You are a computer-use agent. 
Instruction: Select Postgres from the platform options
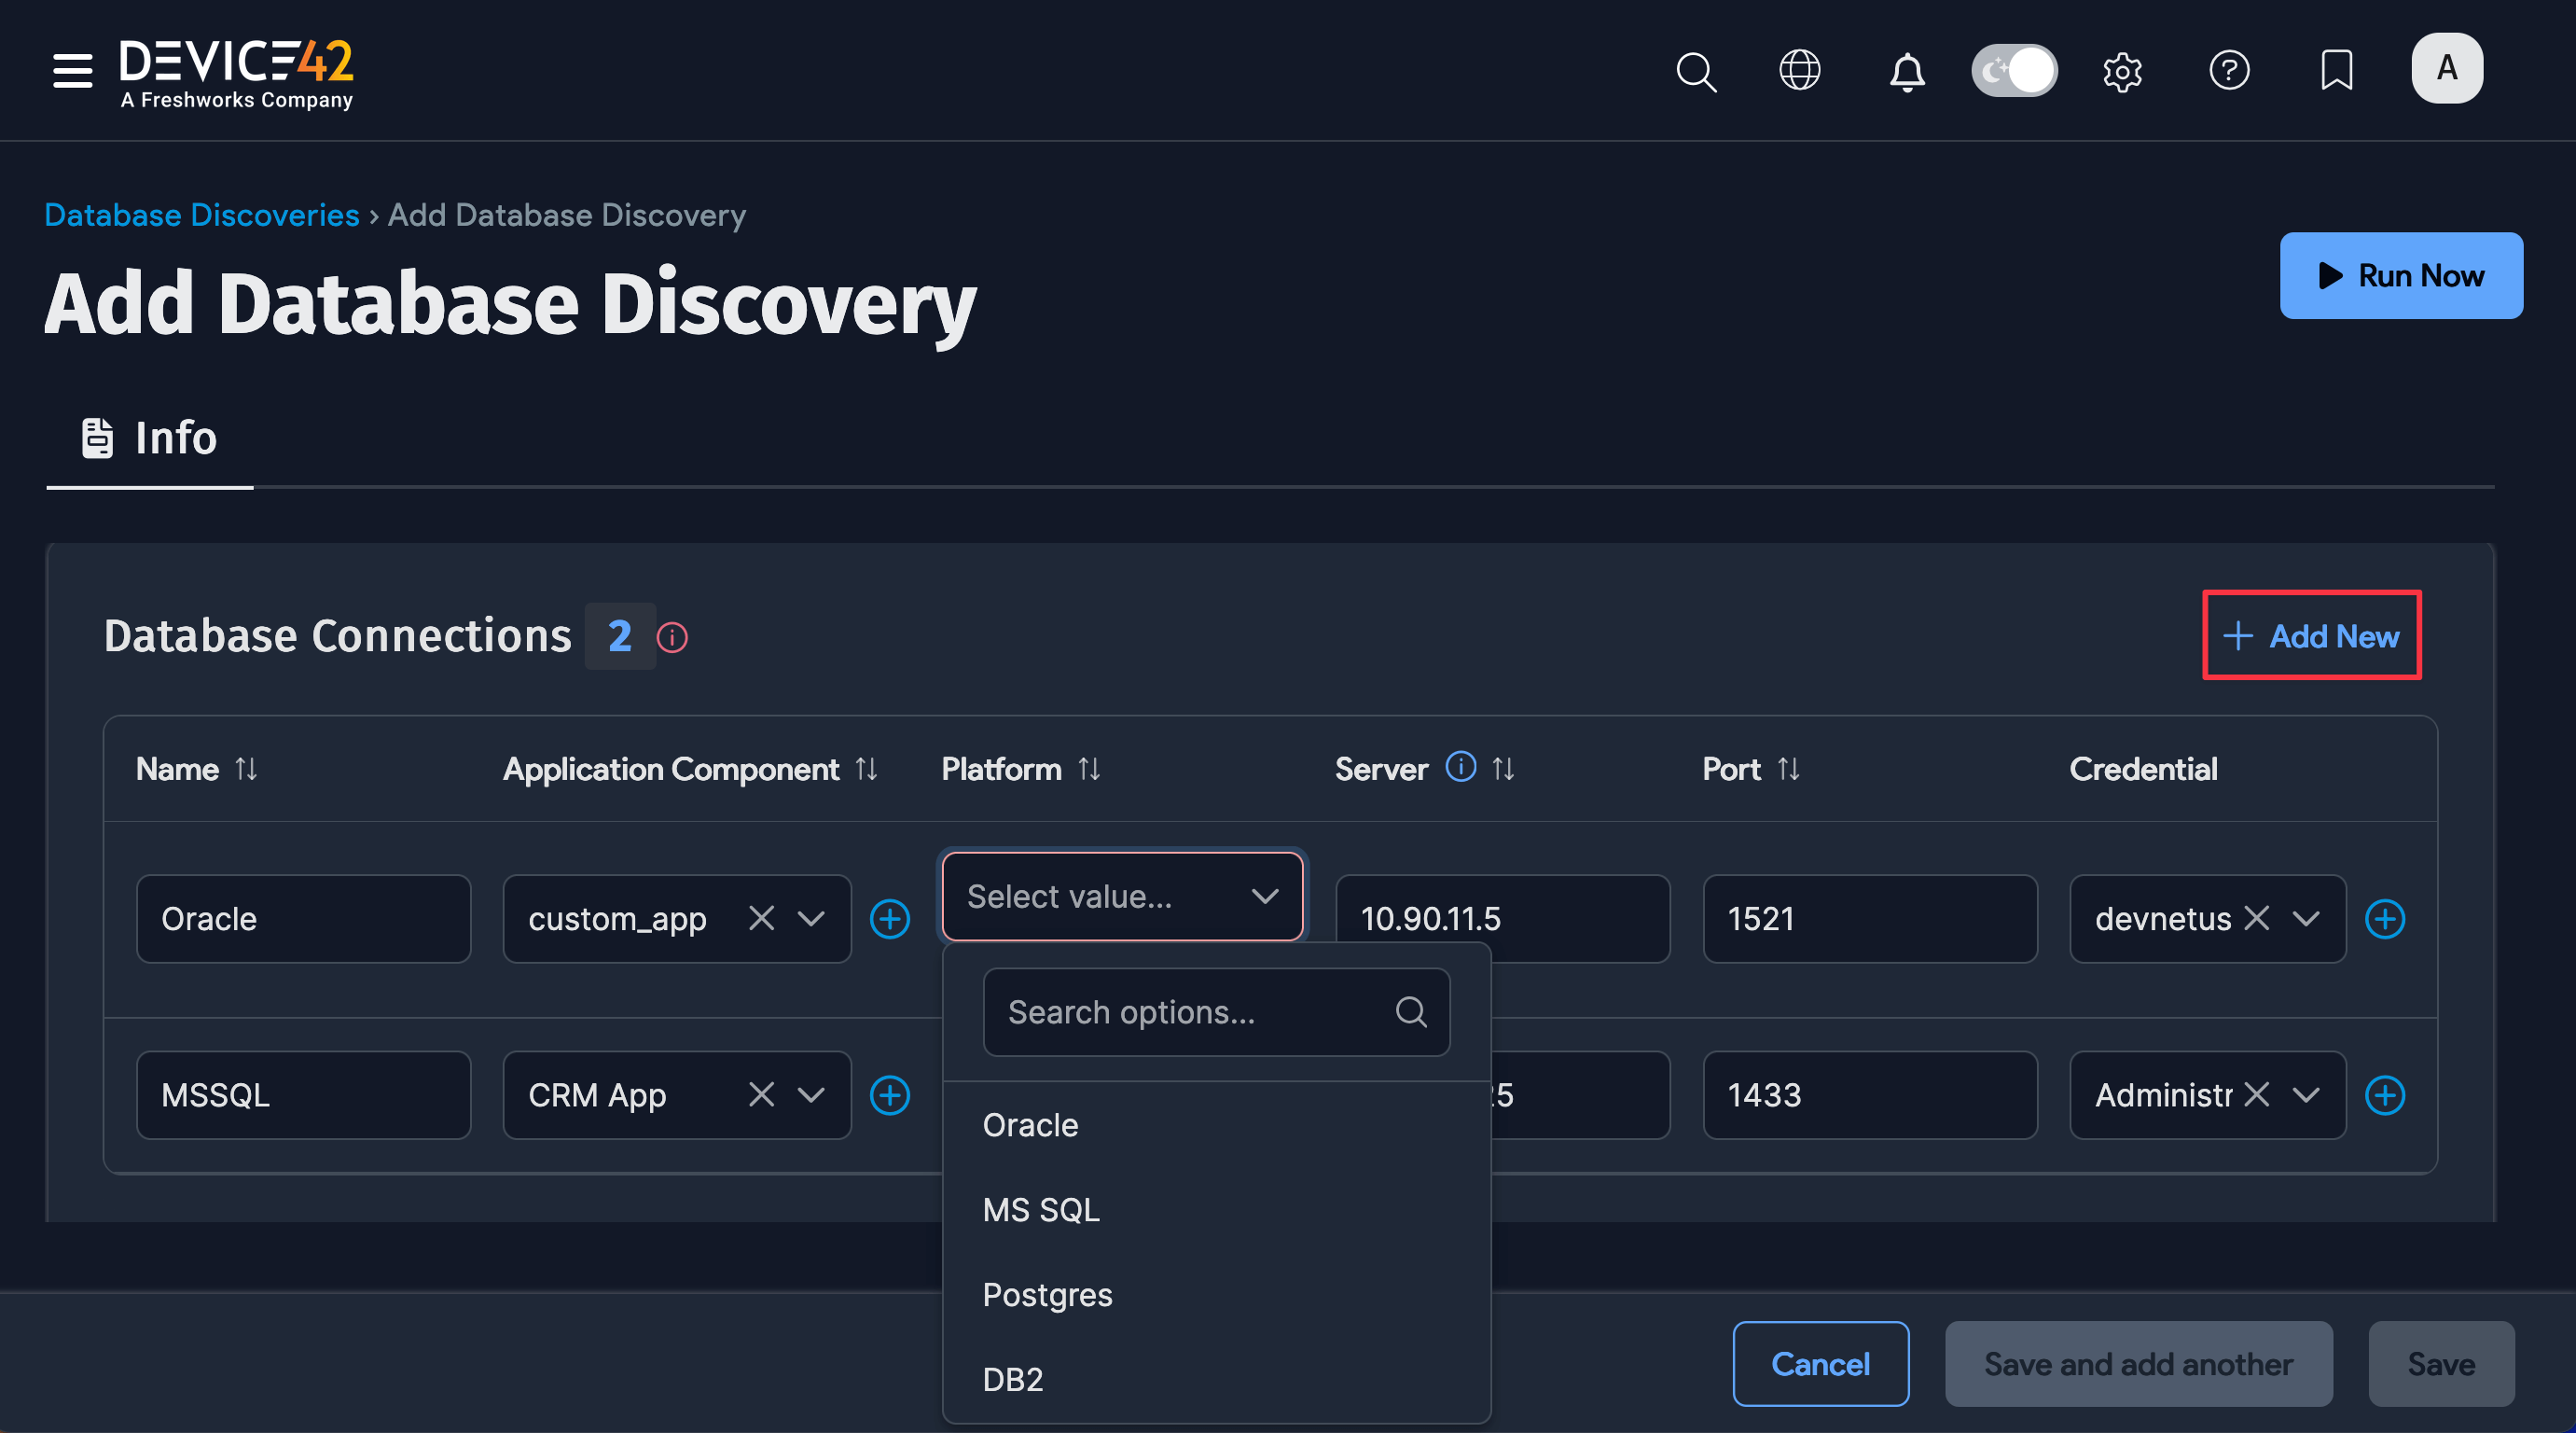click(1047, 1294)
